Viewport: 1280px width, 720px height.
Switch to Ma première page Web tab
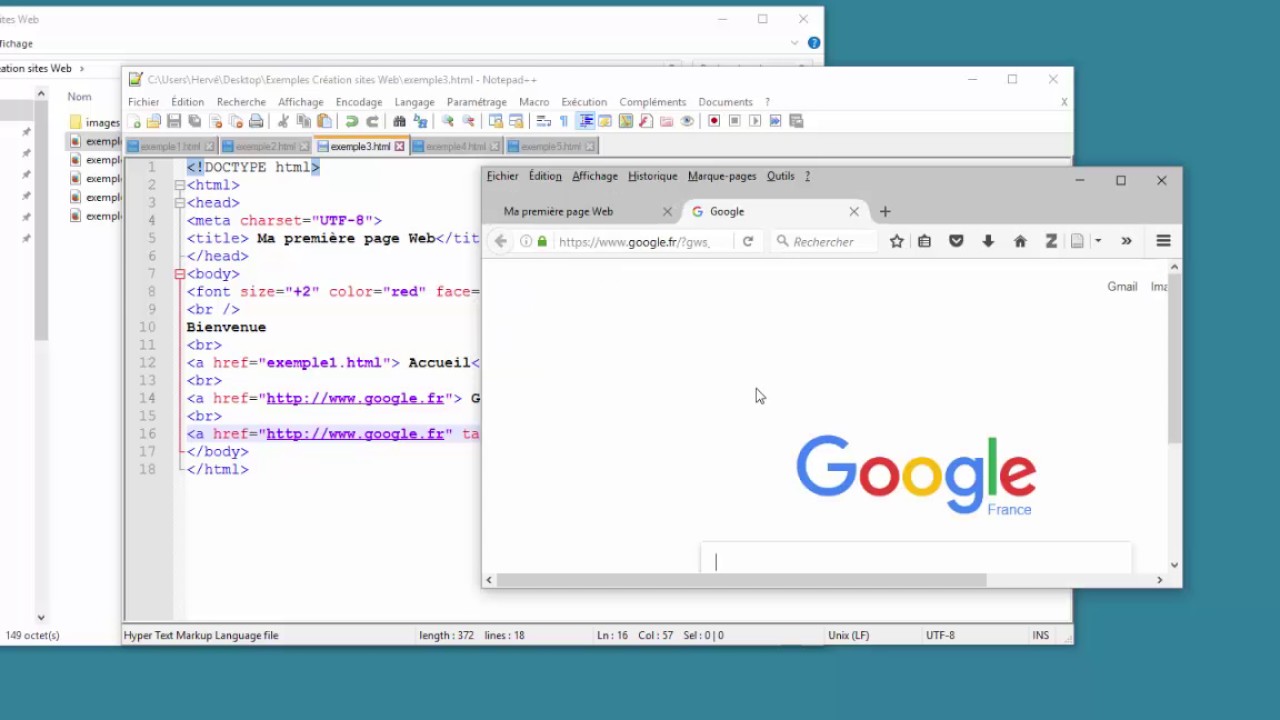[558, 211]
